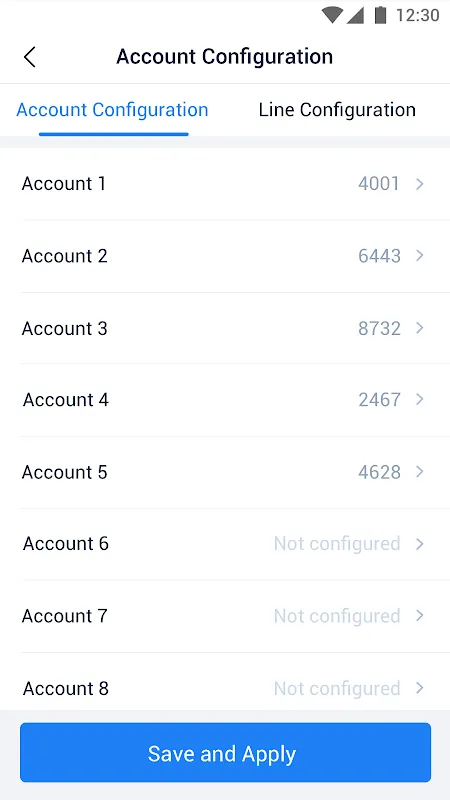The image size is (450, 800).
Task: Tap the Save and Apply button
Action: [x=226, y=753]
